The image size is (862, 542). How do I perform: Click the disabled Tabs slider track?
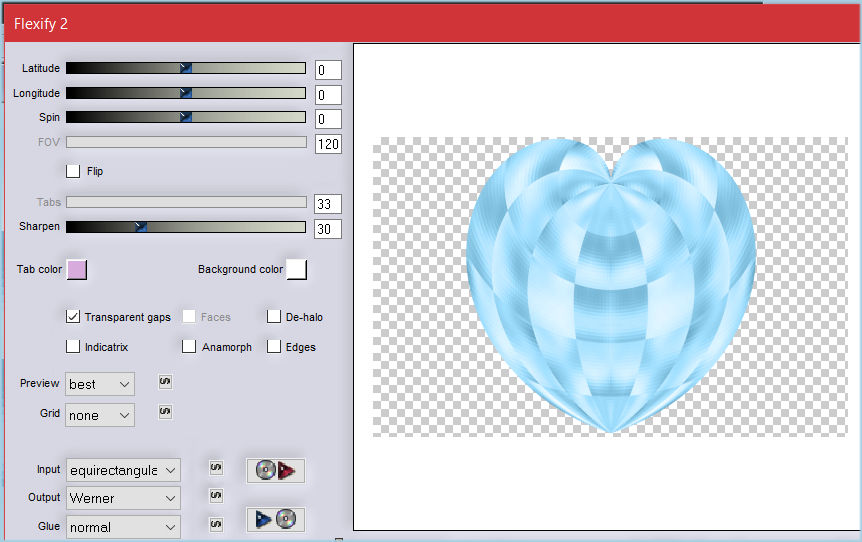tap(186, 202)
